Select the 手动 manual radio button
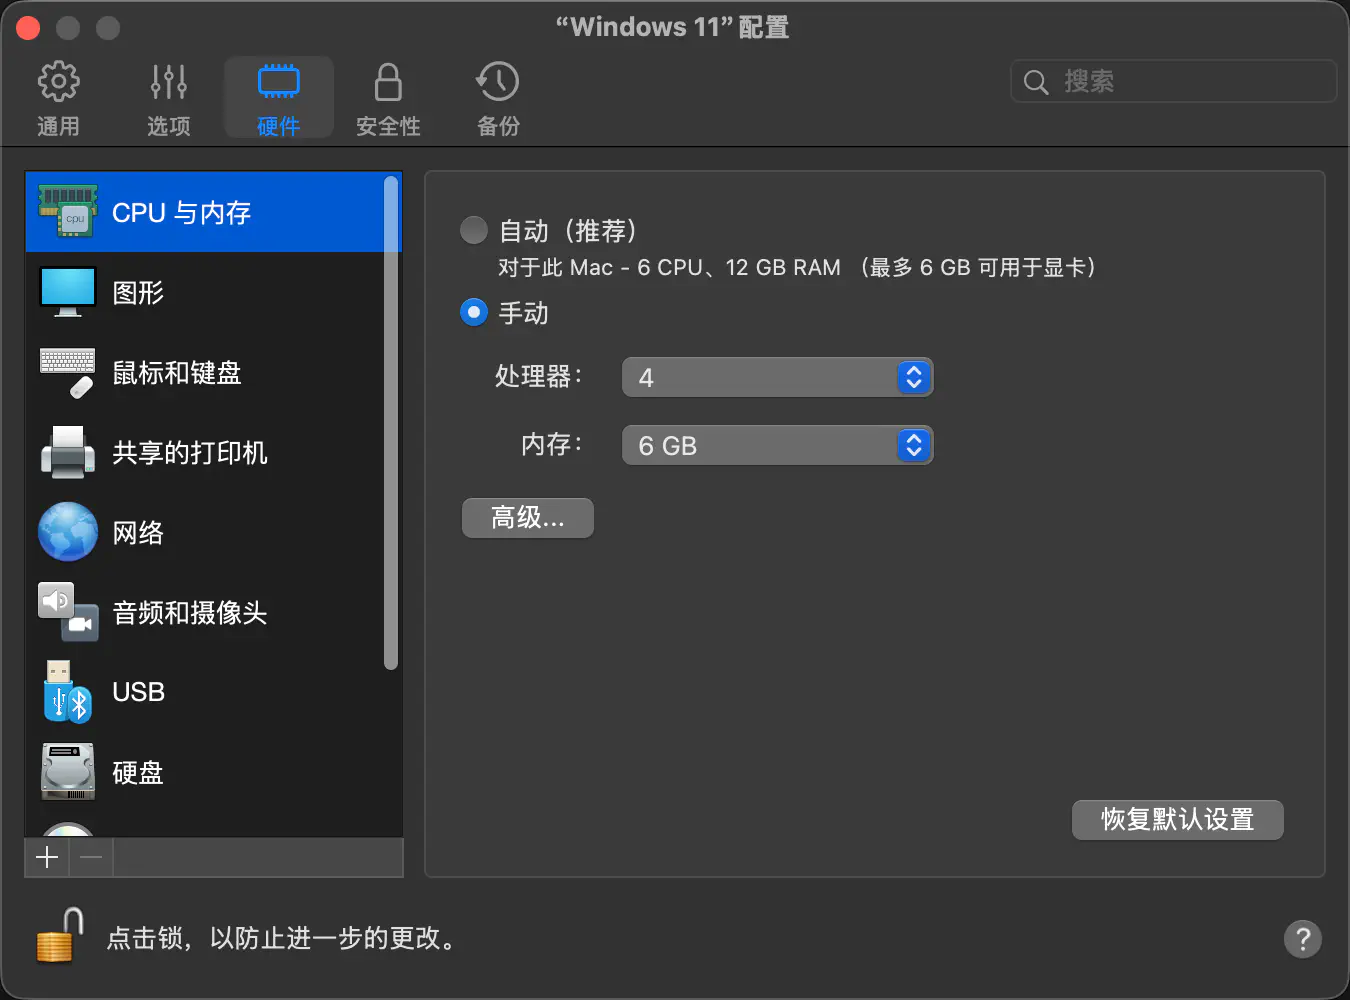Image resolution: width=1350 pixels, height=1000 pixels. (x=474, y=313)
